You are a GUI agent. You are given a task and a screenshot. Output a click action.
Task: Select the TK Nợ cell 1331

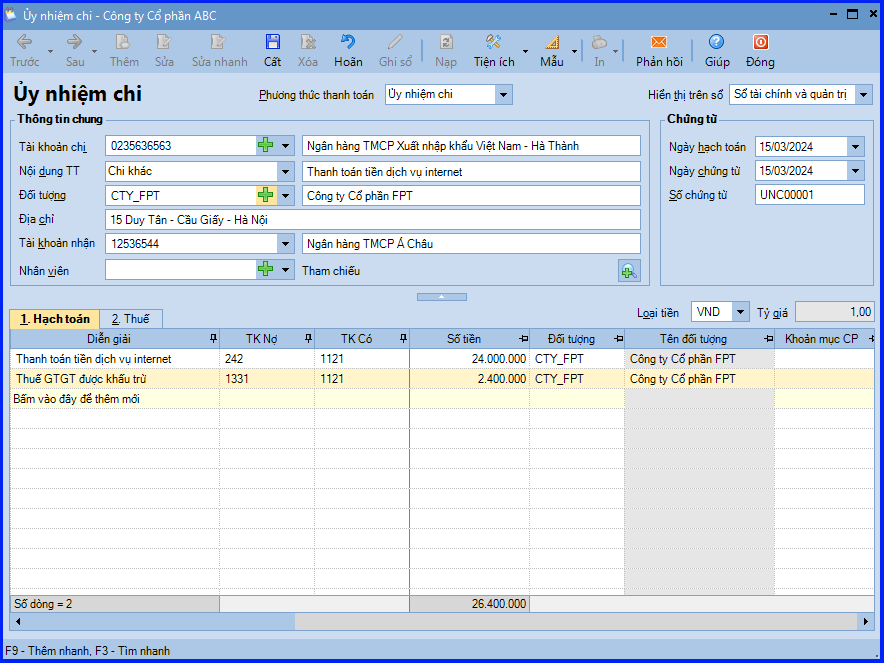pyautogui.click(x=267, y=379)
